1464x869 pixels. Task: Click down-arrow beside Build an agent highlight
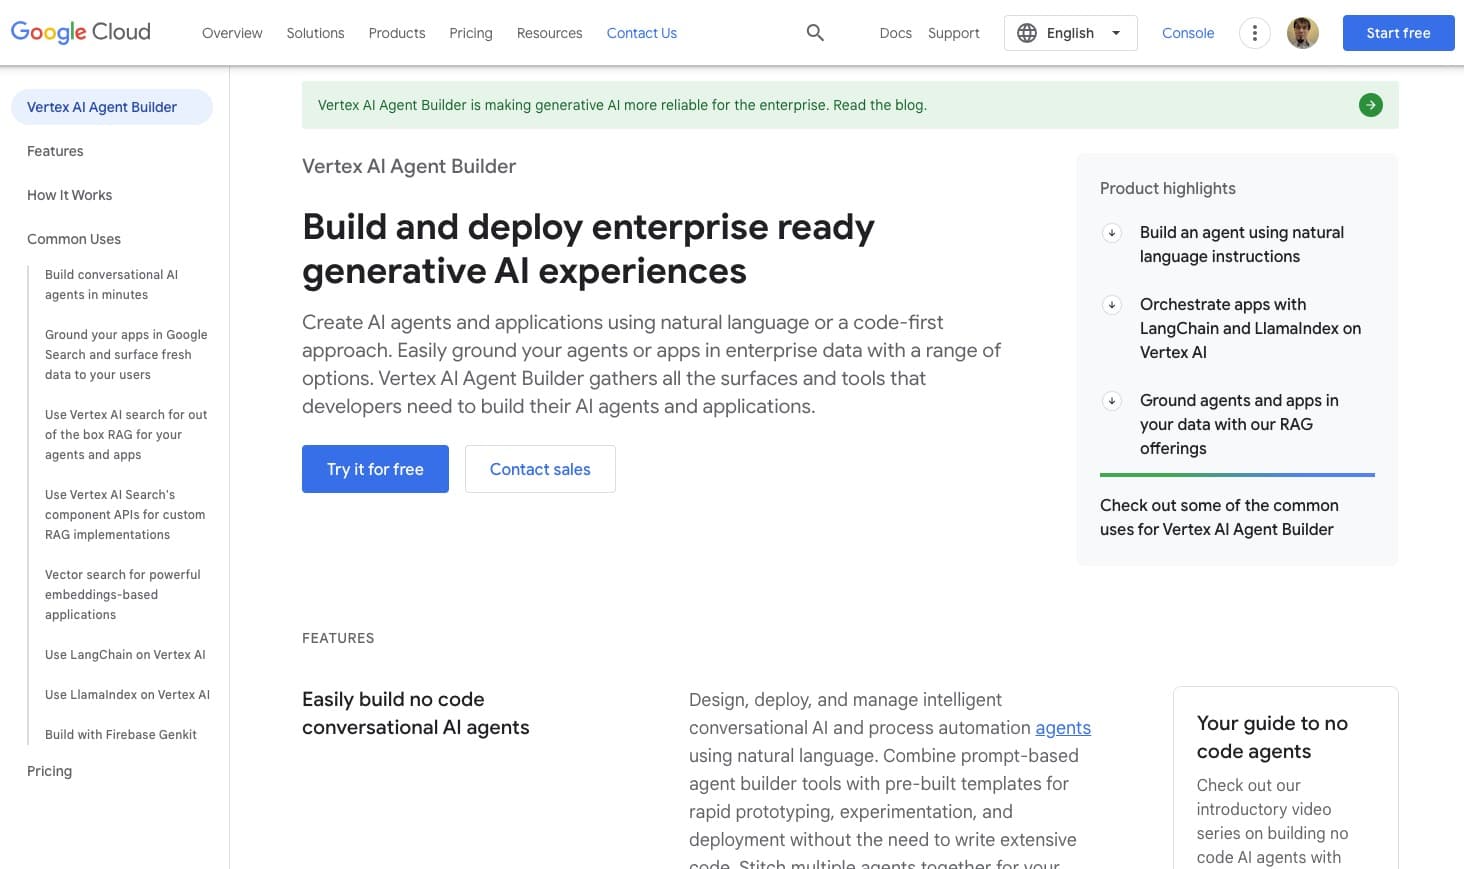(x=1111, y=233)
